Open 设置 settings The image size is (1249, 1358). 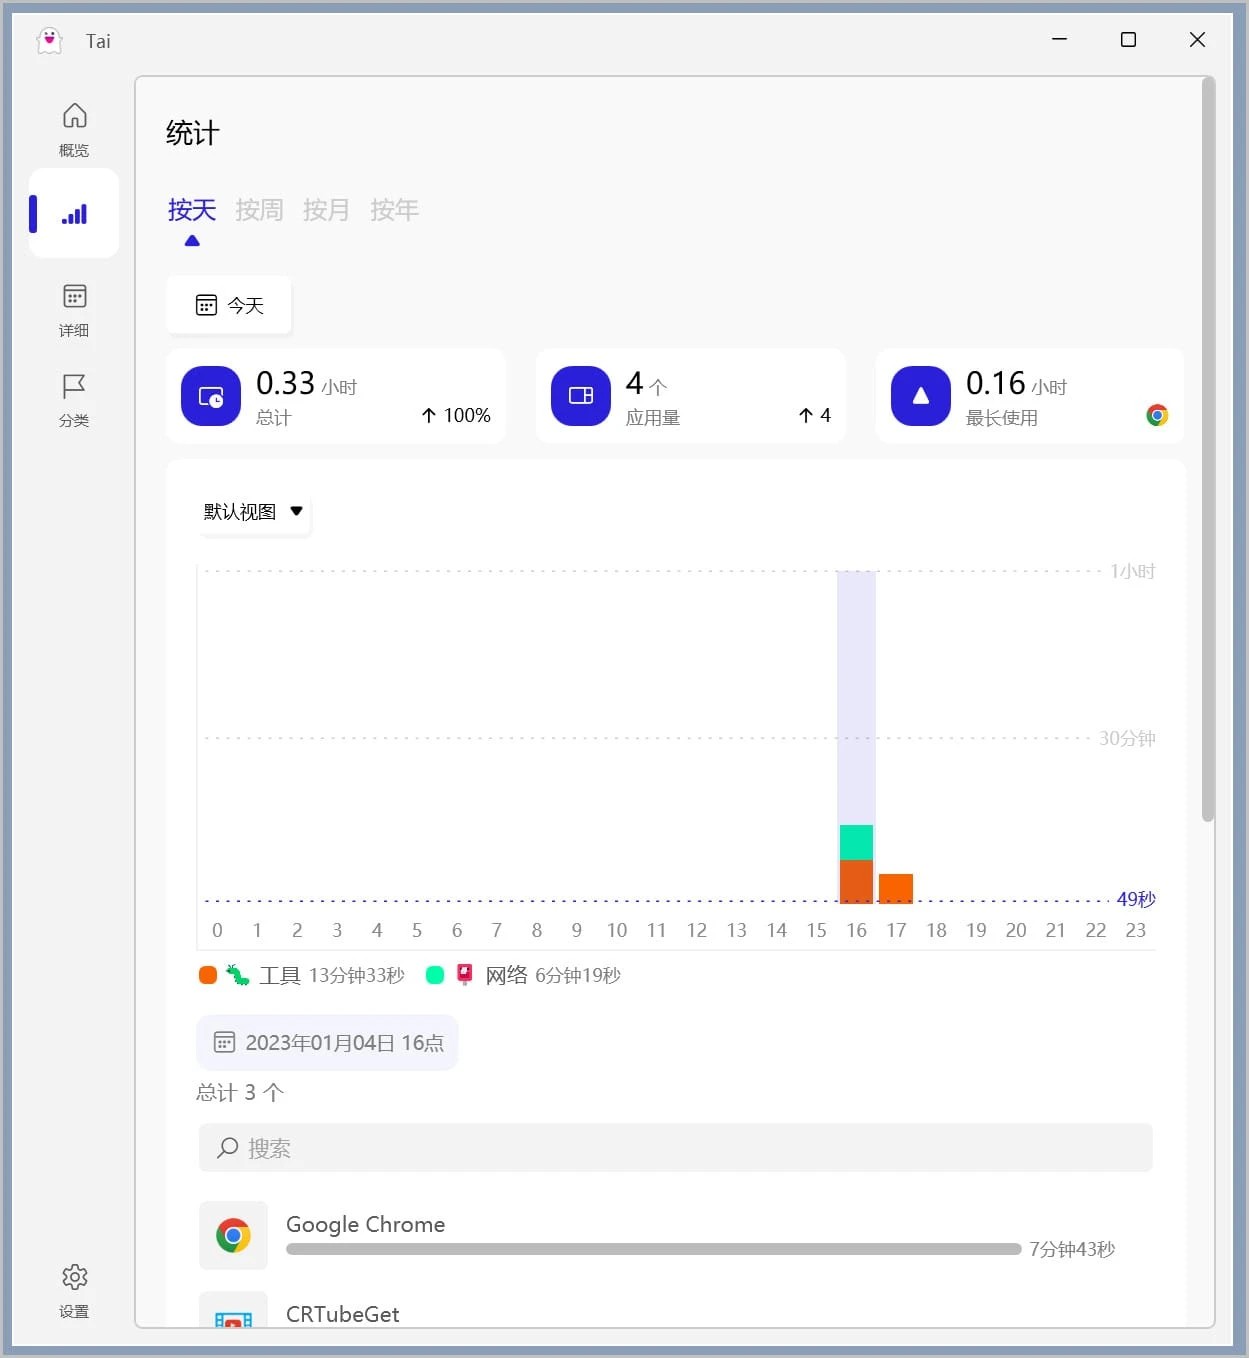(74, 1290)
